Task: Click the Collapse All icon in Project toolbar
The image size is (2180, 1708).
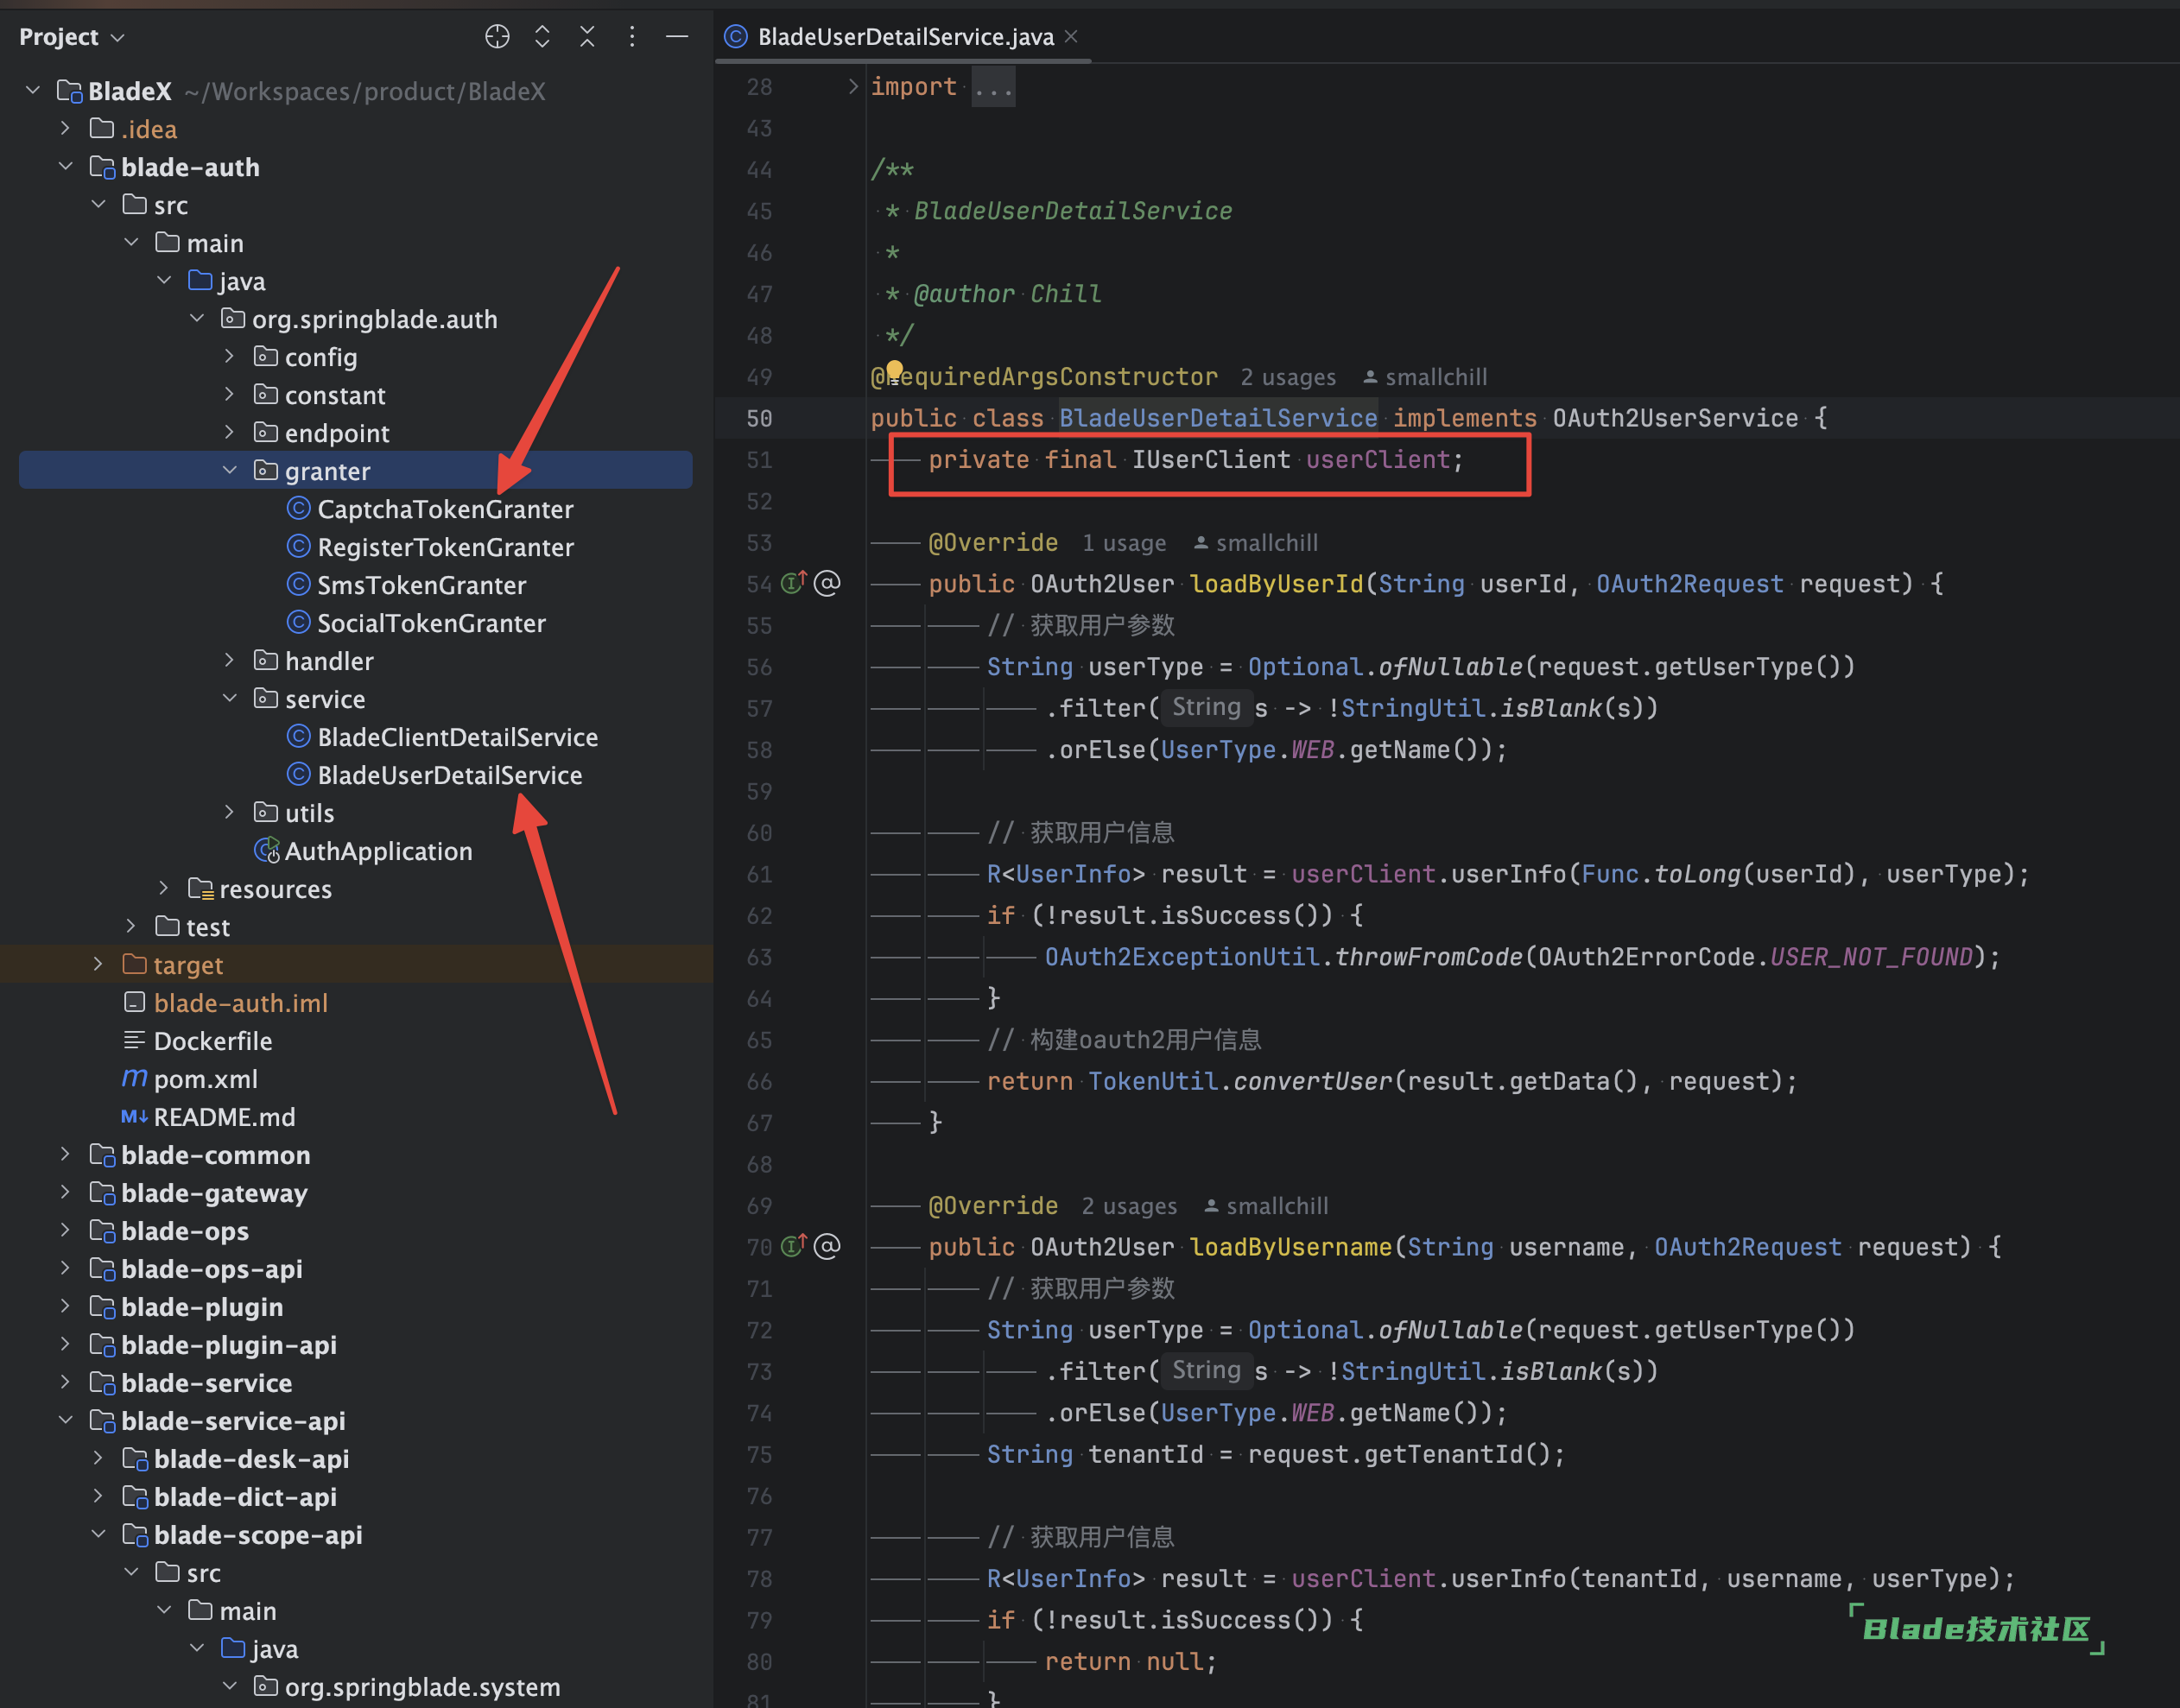Action: point(587,37)
